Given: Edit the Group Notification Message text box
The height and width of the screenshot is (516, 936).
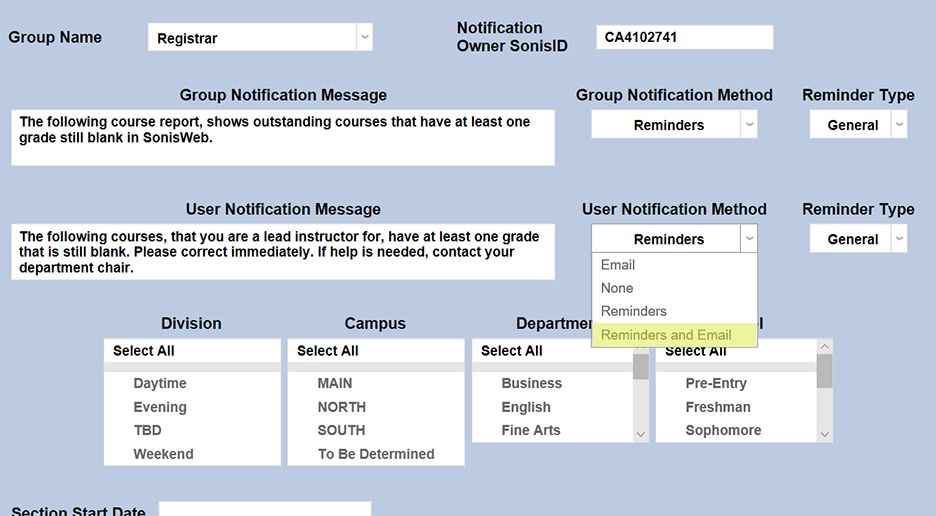Looking at the screenshot, I should [283, 137].
